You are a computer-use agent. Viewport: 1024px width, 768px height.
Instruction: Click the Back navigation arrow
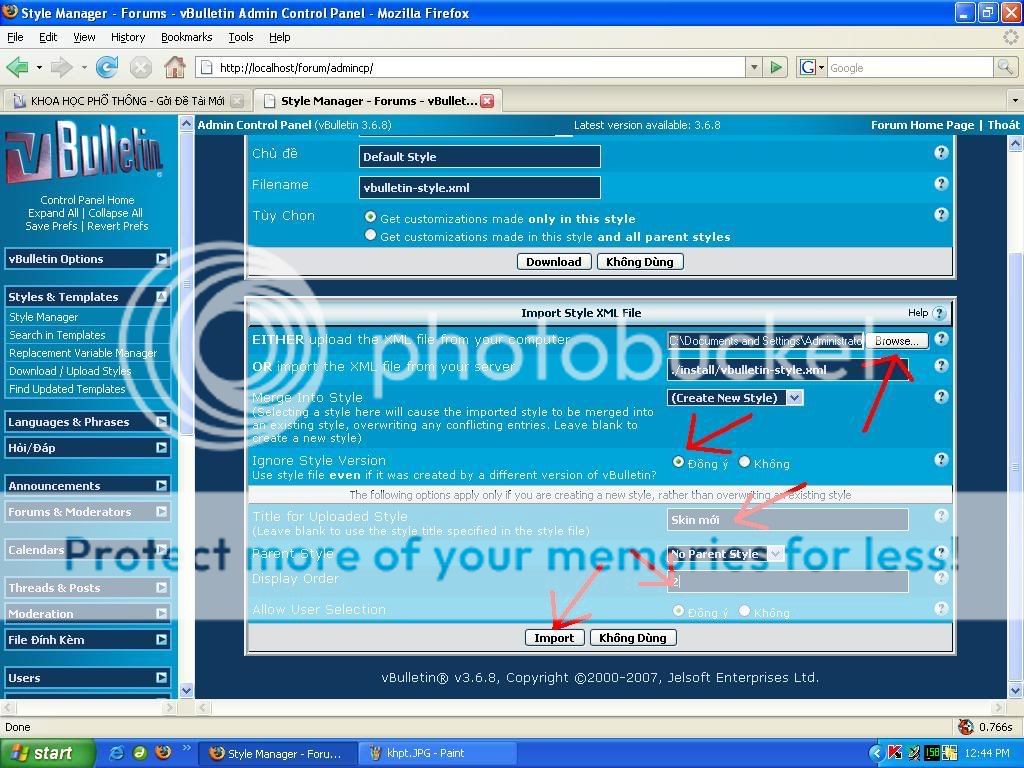click(17, 67)
